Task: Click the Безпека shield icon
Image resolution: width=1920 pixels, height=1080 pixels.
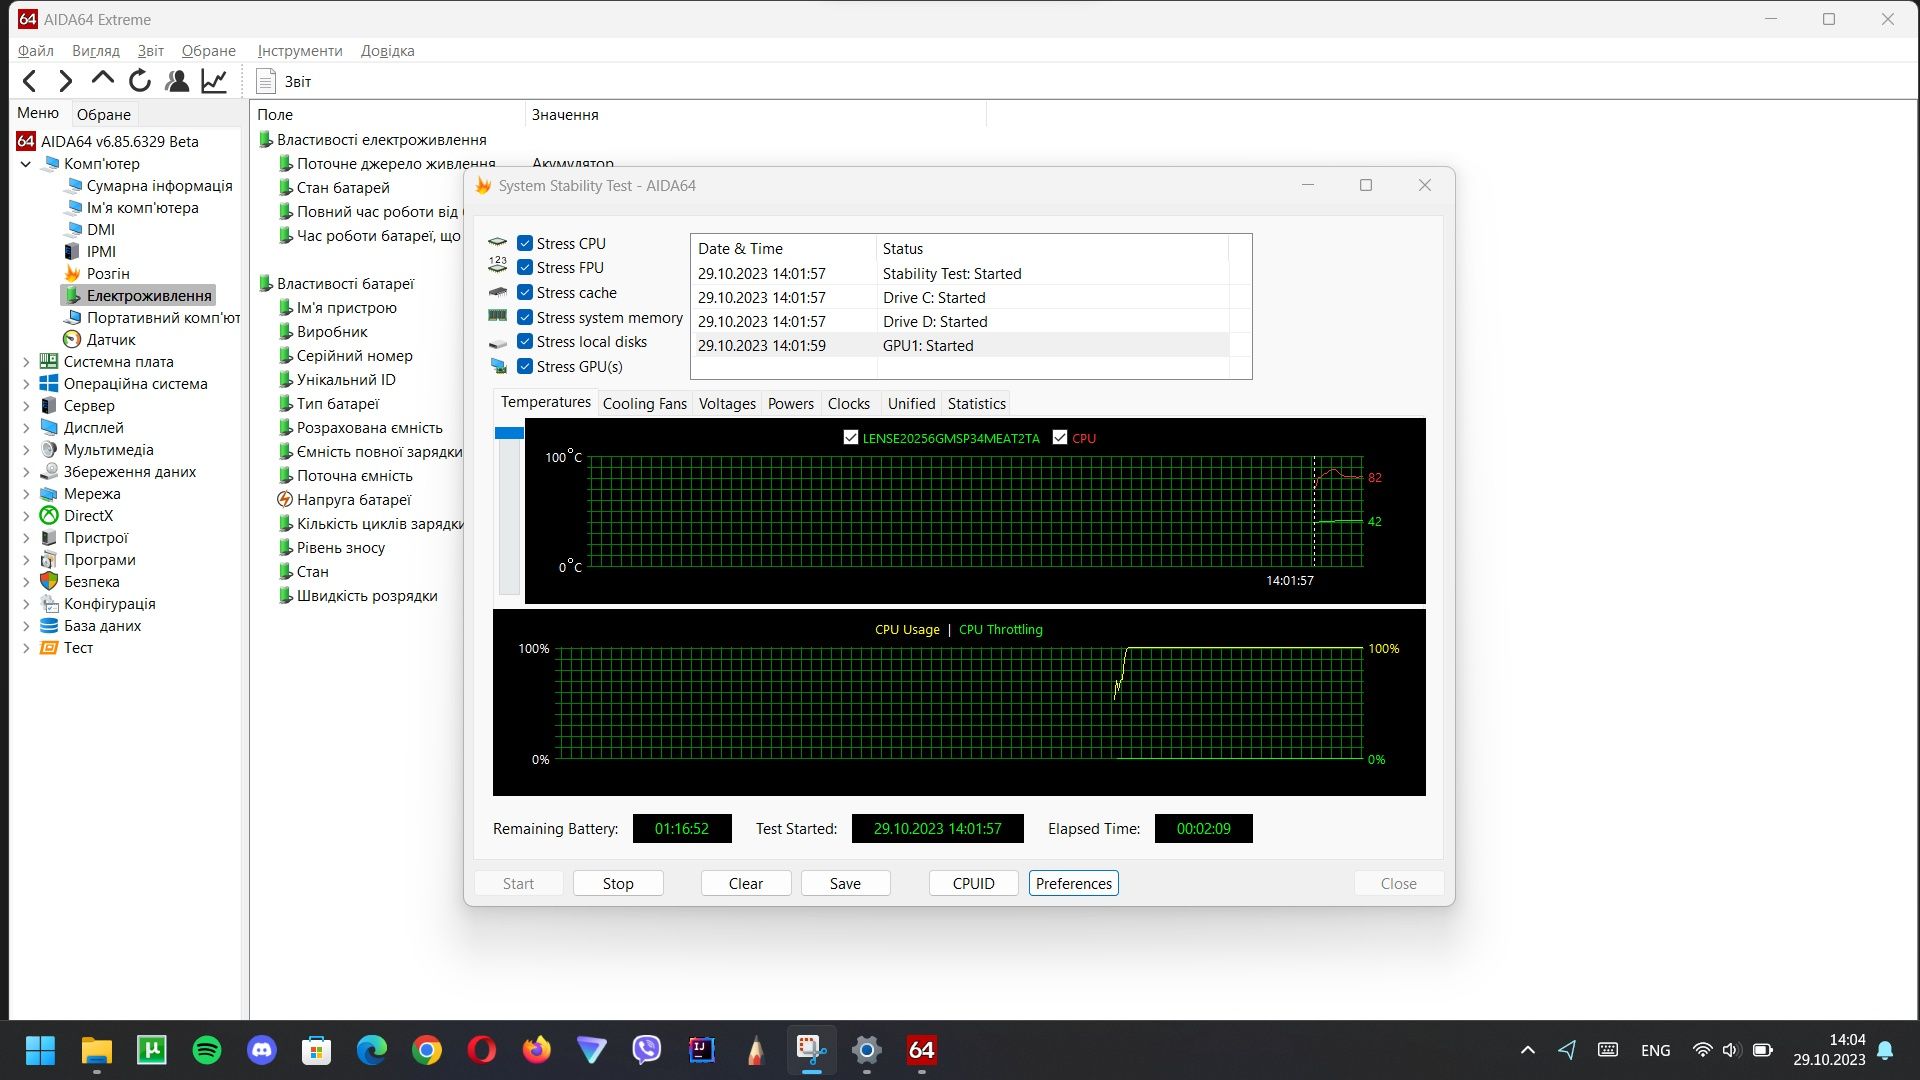Action: [48, 582]
